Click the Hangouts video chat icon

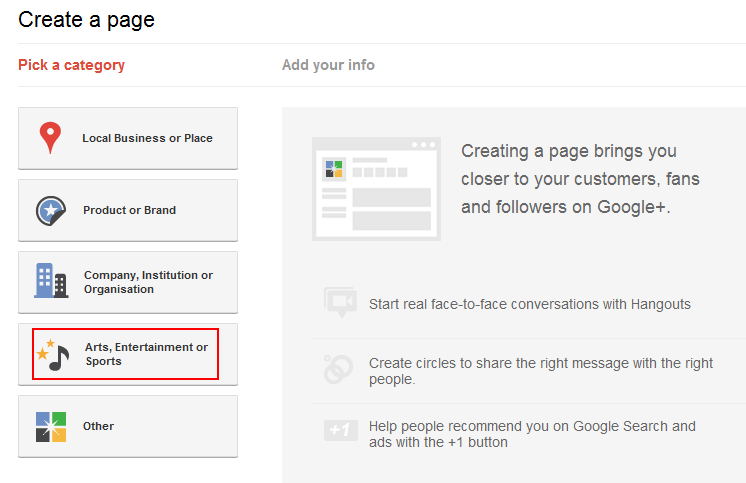tap(340, 302)
